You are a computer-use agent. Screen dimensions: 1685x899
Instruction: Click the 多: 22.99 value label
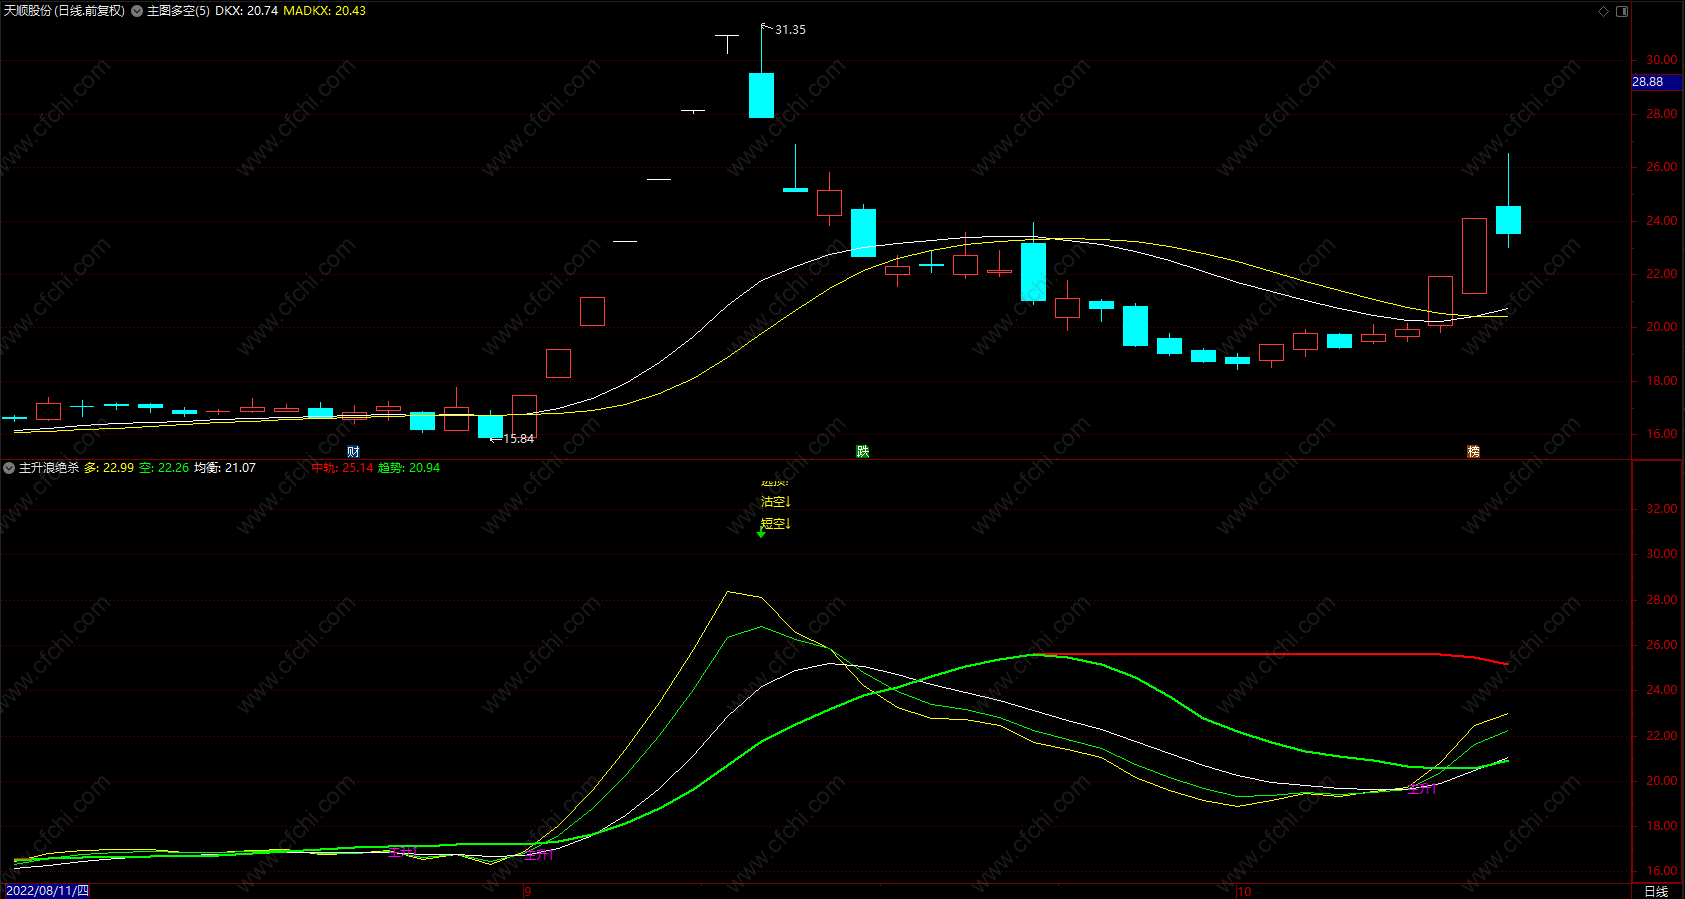point(108,468)
